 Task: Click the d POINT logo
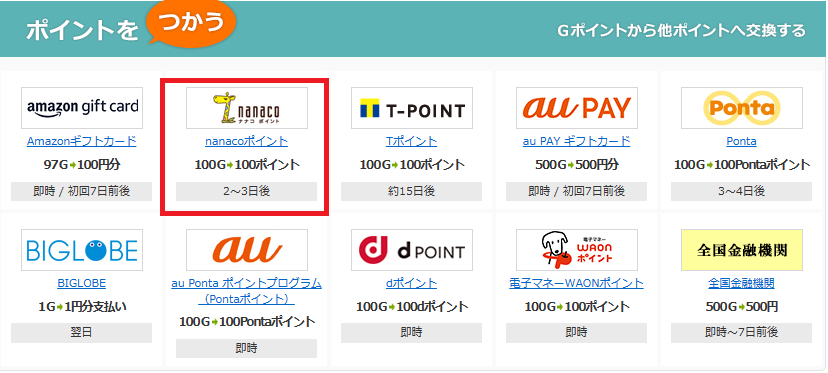[411, 250]
